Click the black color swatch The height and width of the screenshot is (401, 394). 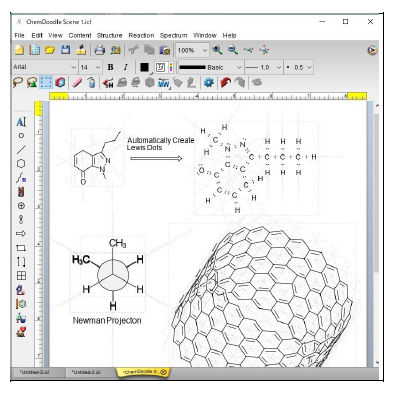pyautogui.click(x=144, y=67)
